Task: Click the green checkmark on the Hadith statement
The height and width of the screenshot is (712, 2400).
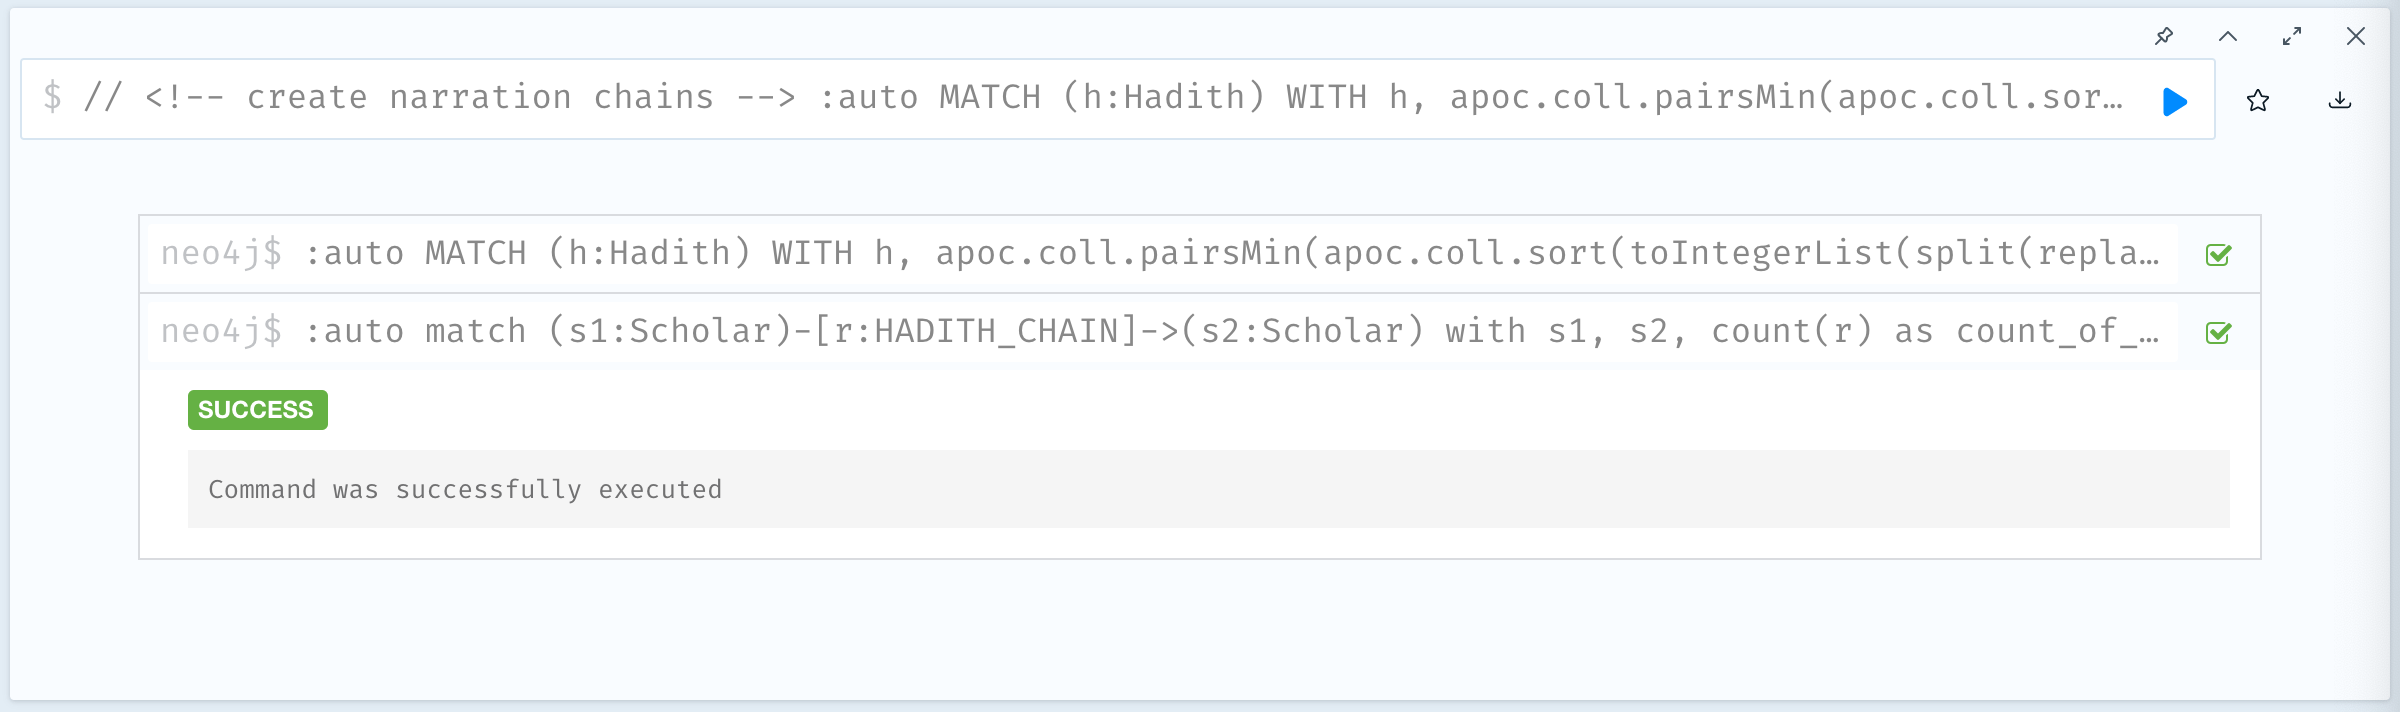Action: click(x=2219, y=255)
